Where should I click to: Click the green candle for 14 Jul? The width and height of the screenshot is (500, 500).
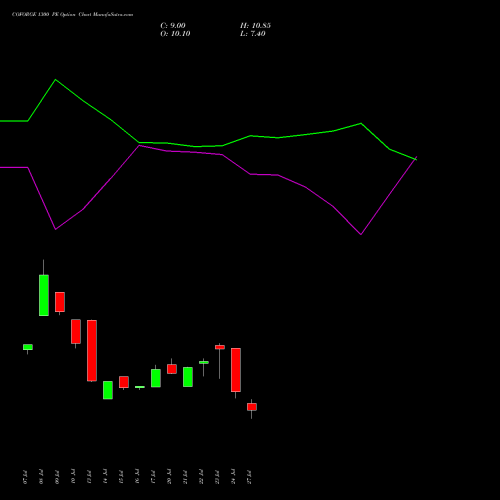tap(108, 390)
